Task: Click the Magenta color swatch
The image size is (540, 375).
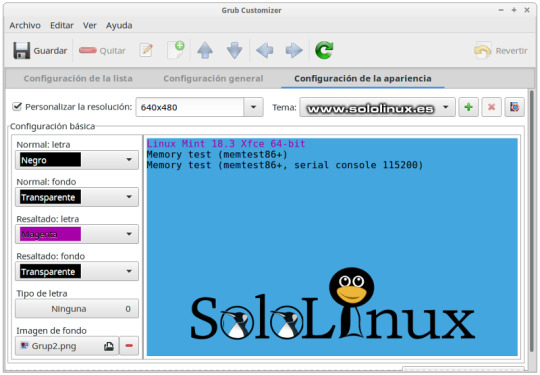Action: point(50,234)
